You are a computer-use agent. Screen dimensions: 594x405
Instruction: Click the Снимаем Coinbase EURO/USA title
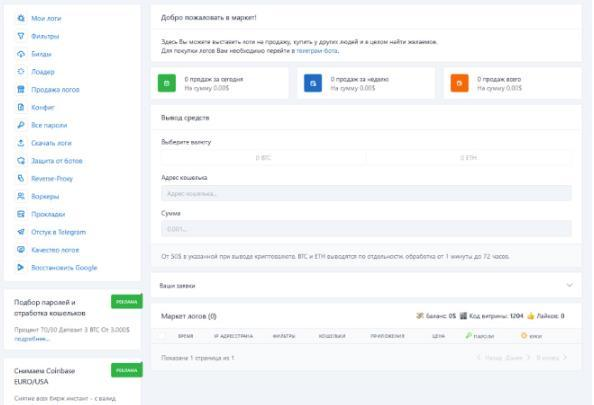pos(44,376)
